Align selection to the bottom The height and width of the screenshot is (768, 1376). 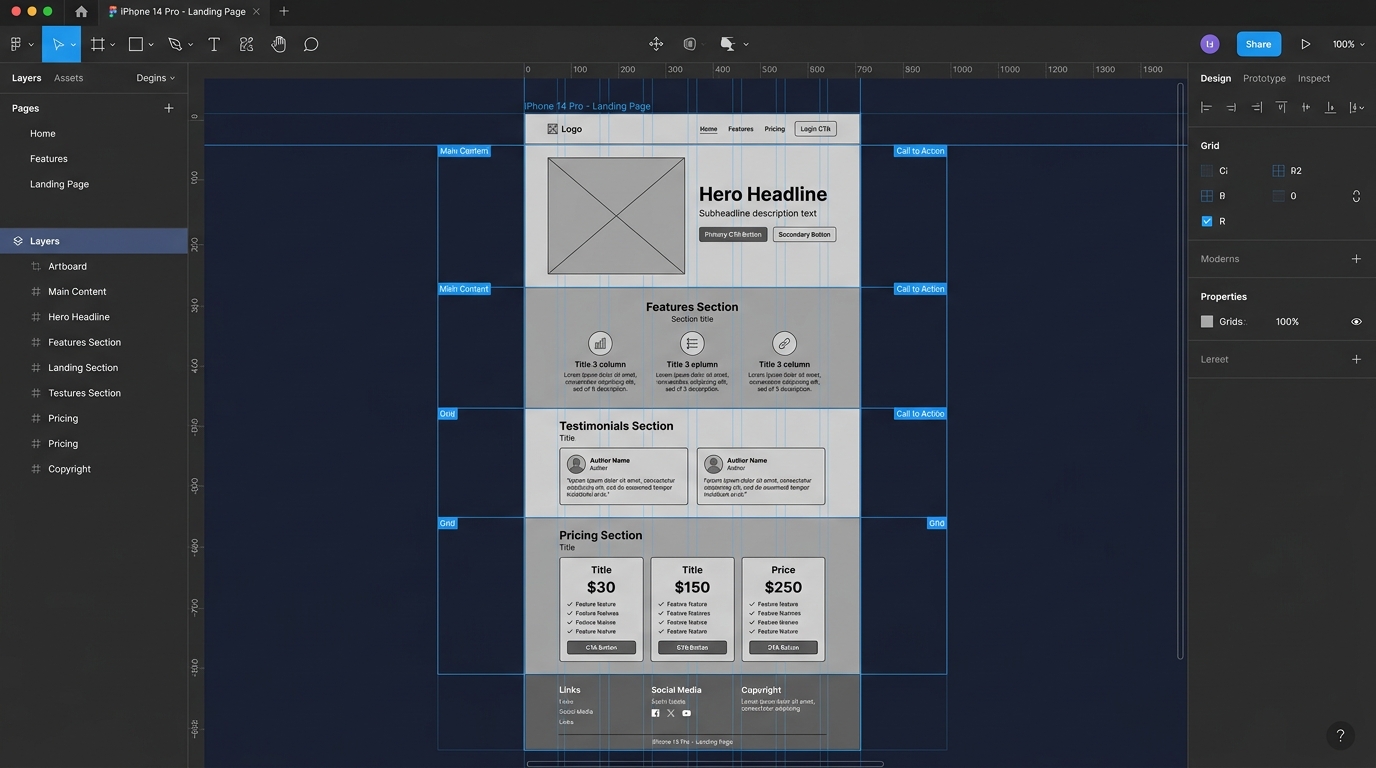pyautogui.click(x=1330, y=107)
